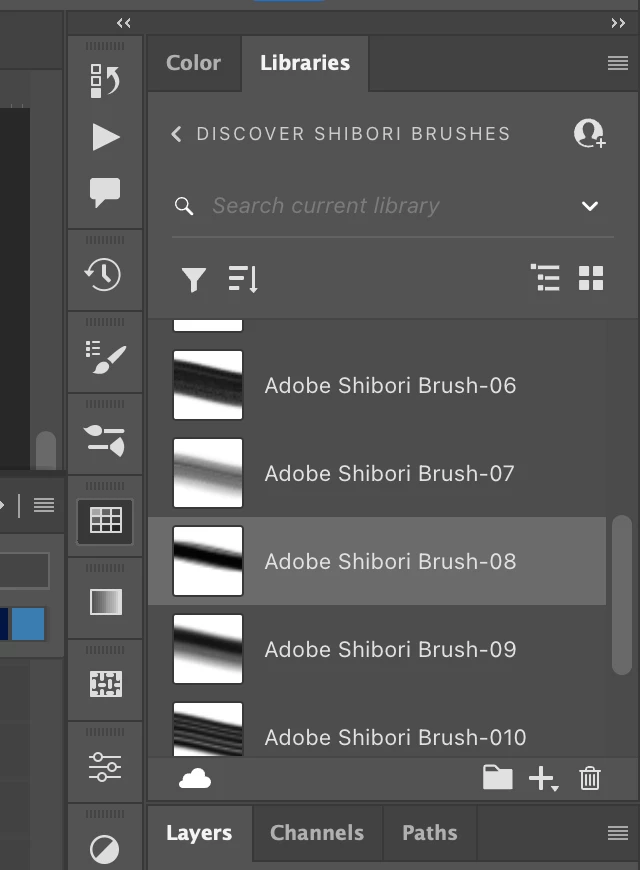Open the filter funnel icon

(x=194, y=279)
